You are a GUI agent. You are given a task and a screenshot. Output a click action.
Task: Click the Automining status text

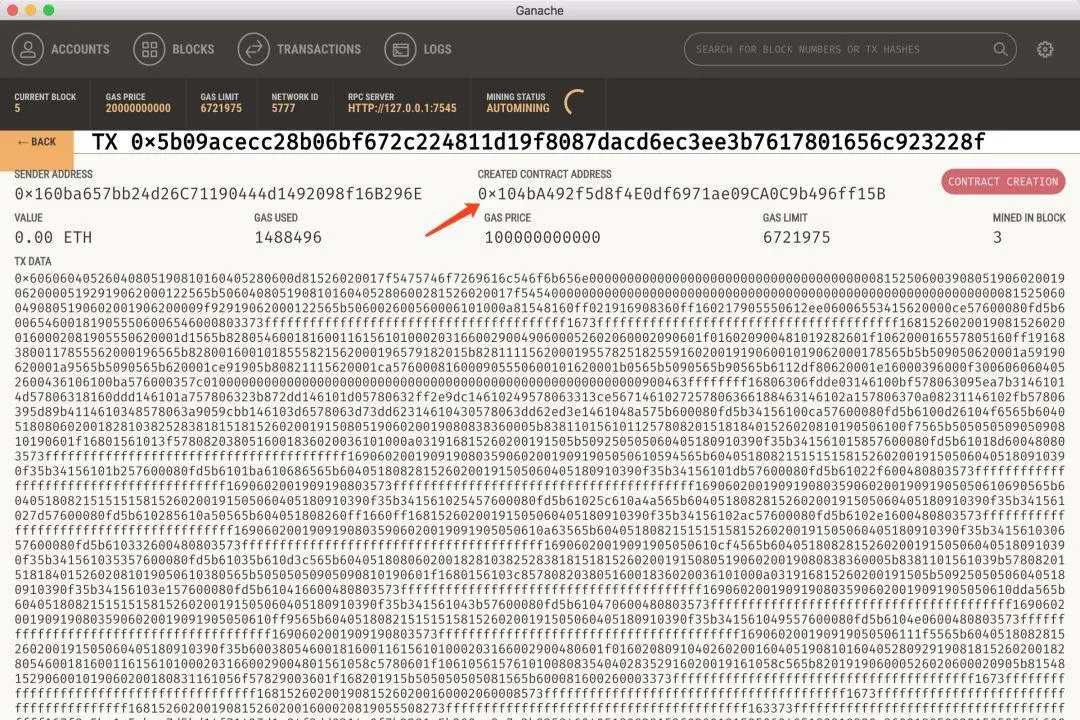(518, 108)
